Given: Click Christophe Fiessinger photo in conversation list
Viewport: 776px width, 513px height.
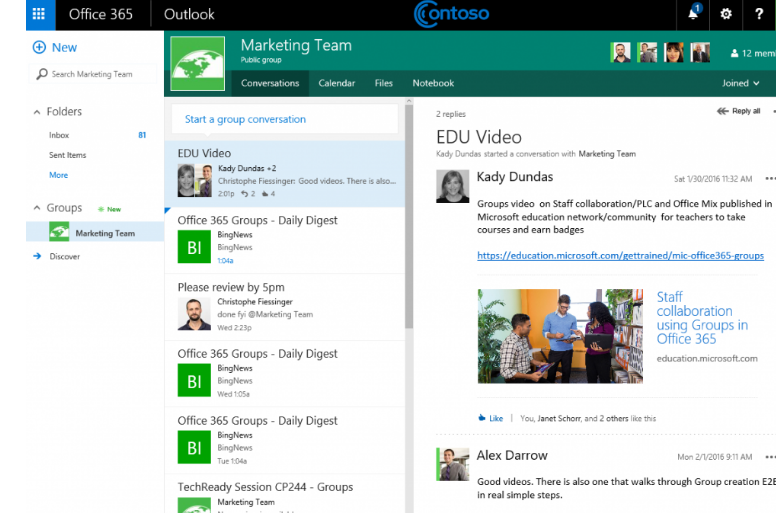Looking at the screenshot, I should [194, 314].
